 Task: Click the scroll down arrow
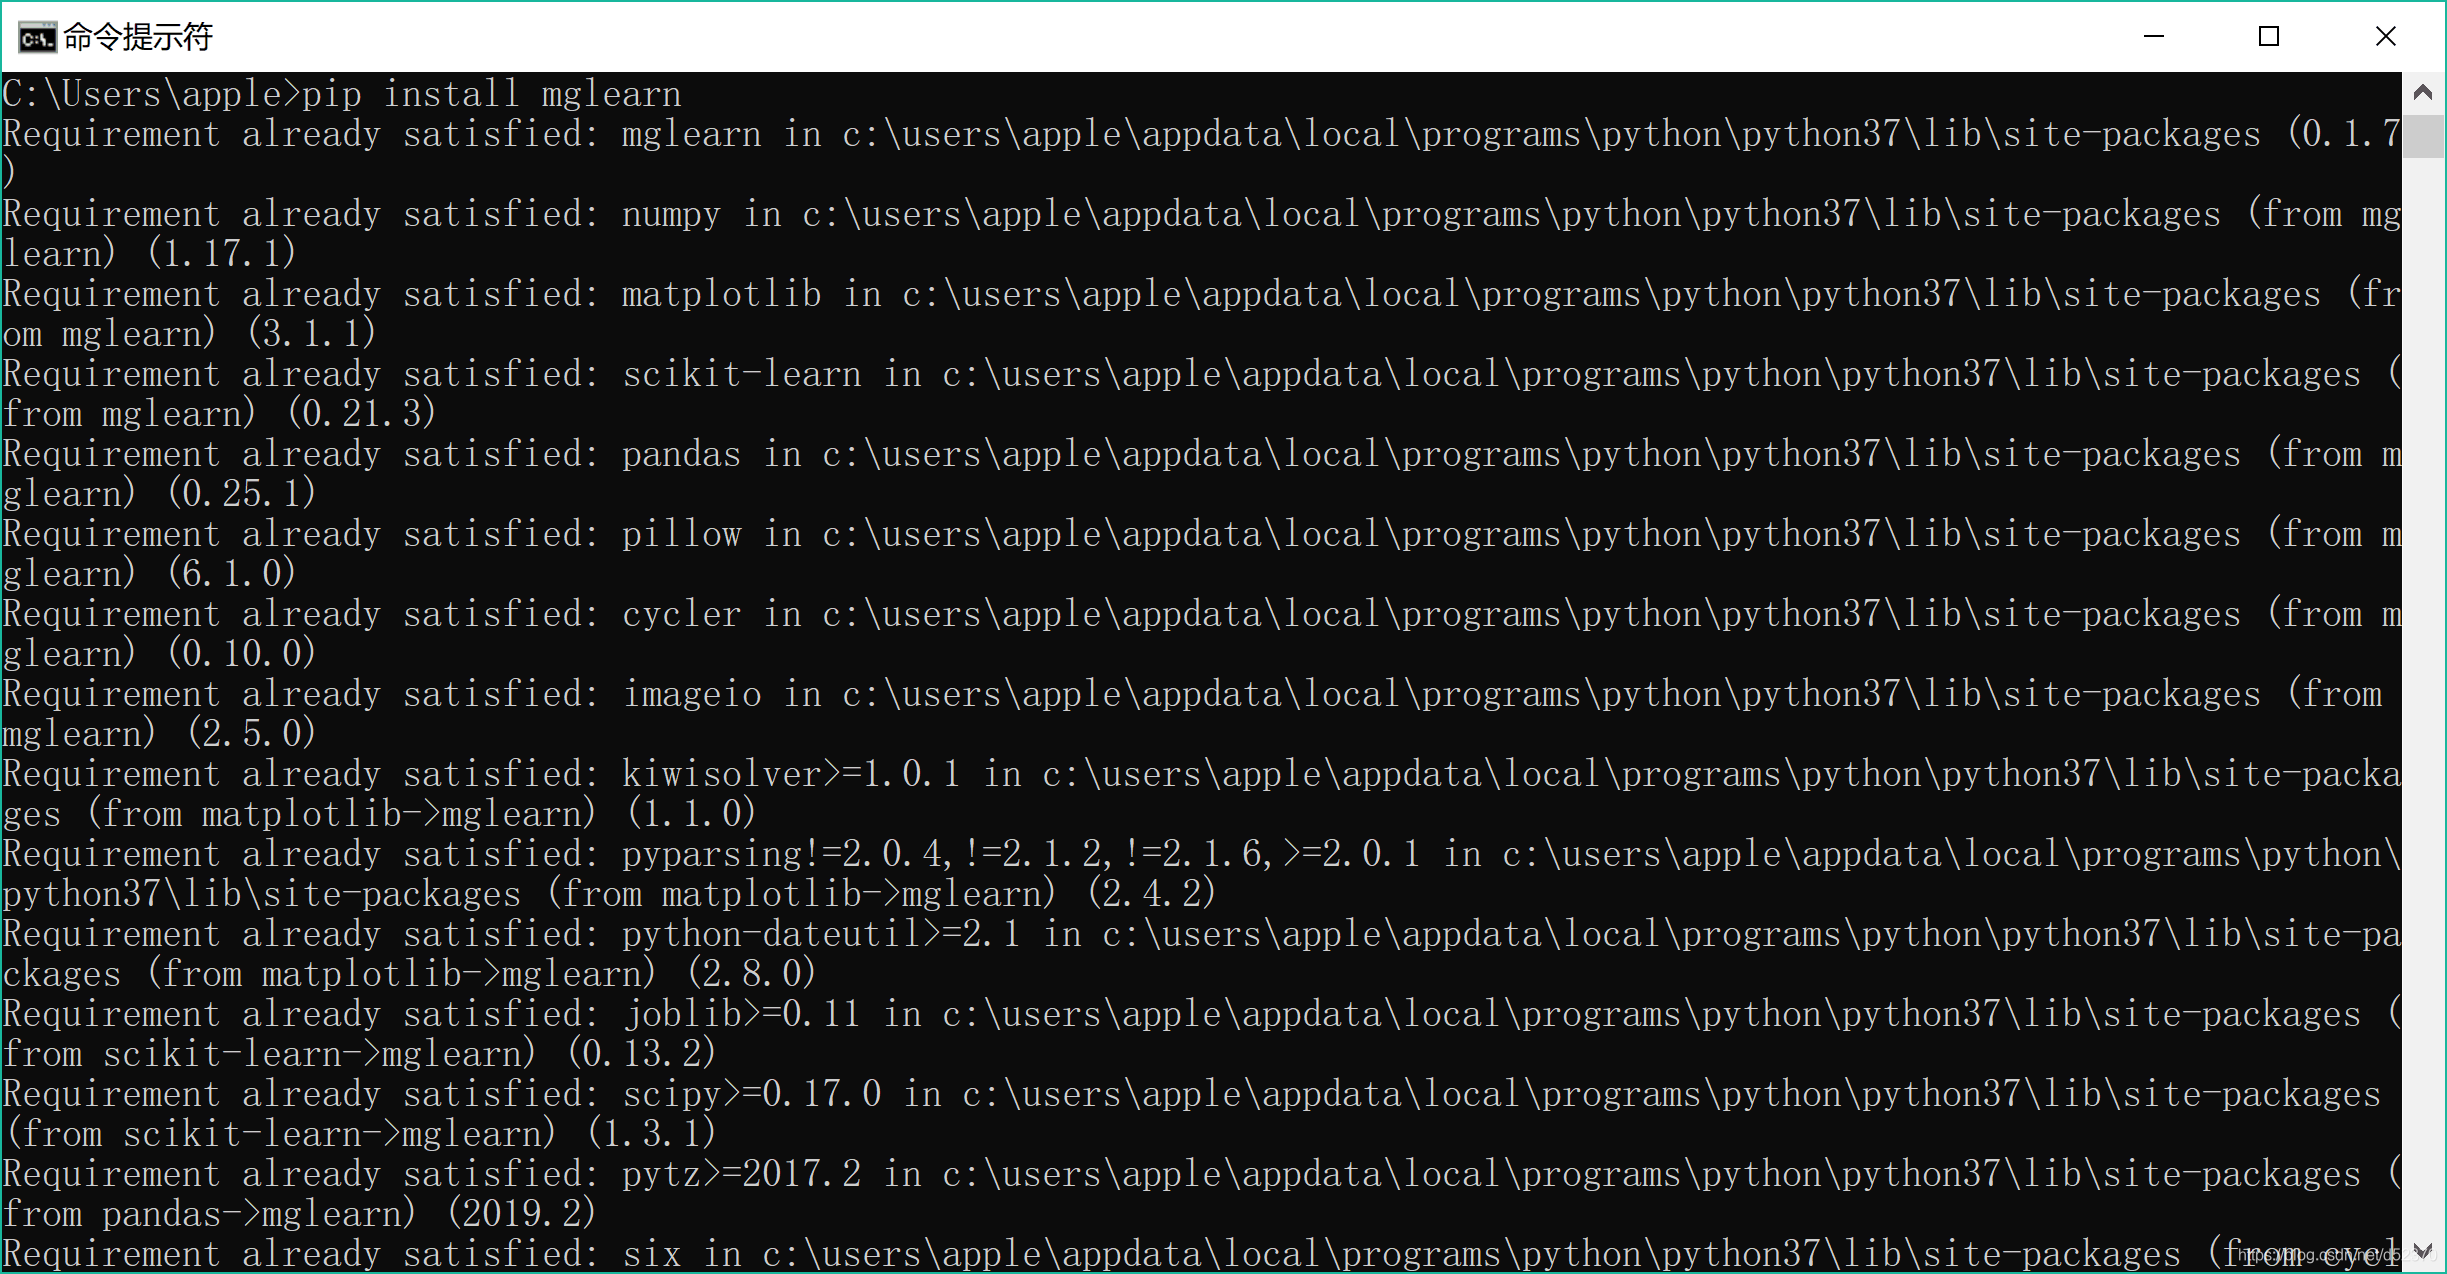coord(2422,1250)
